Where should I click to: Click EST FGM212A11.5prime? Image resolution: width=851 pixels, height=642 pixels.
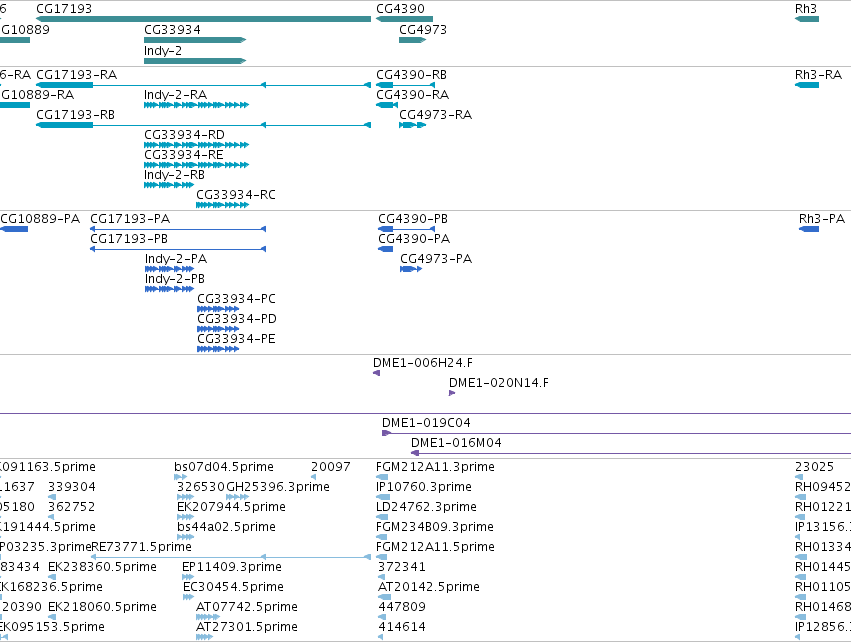pos(382,557)
